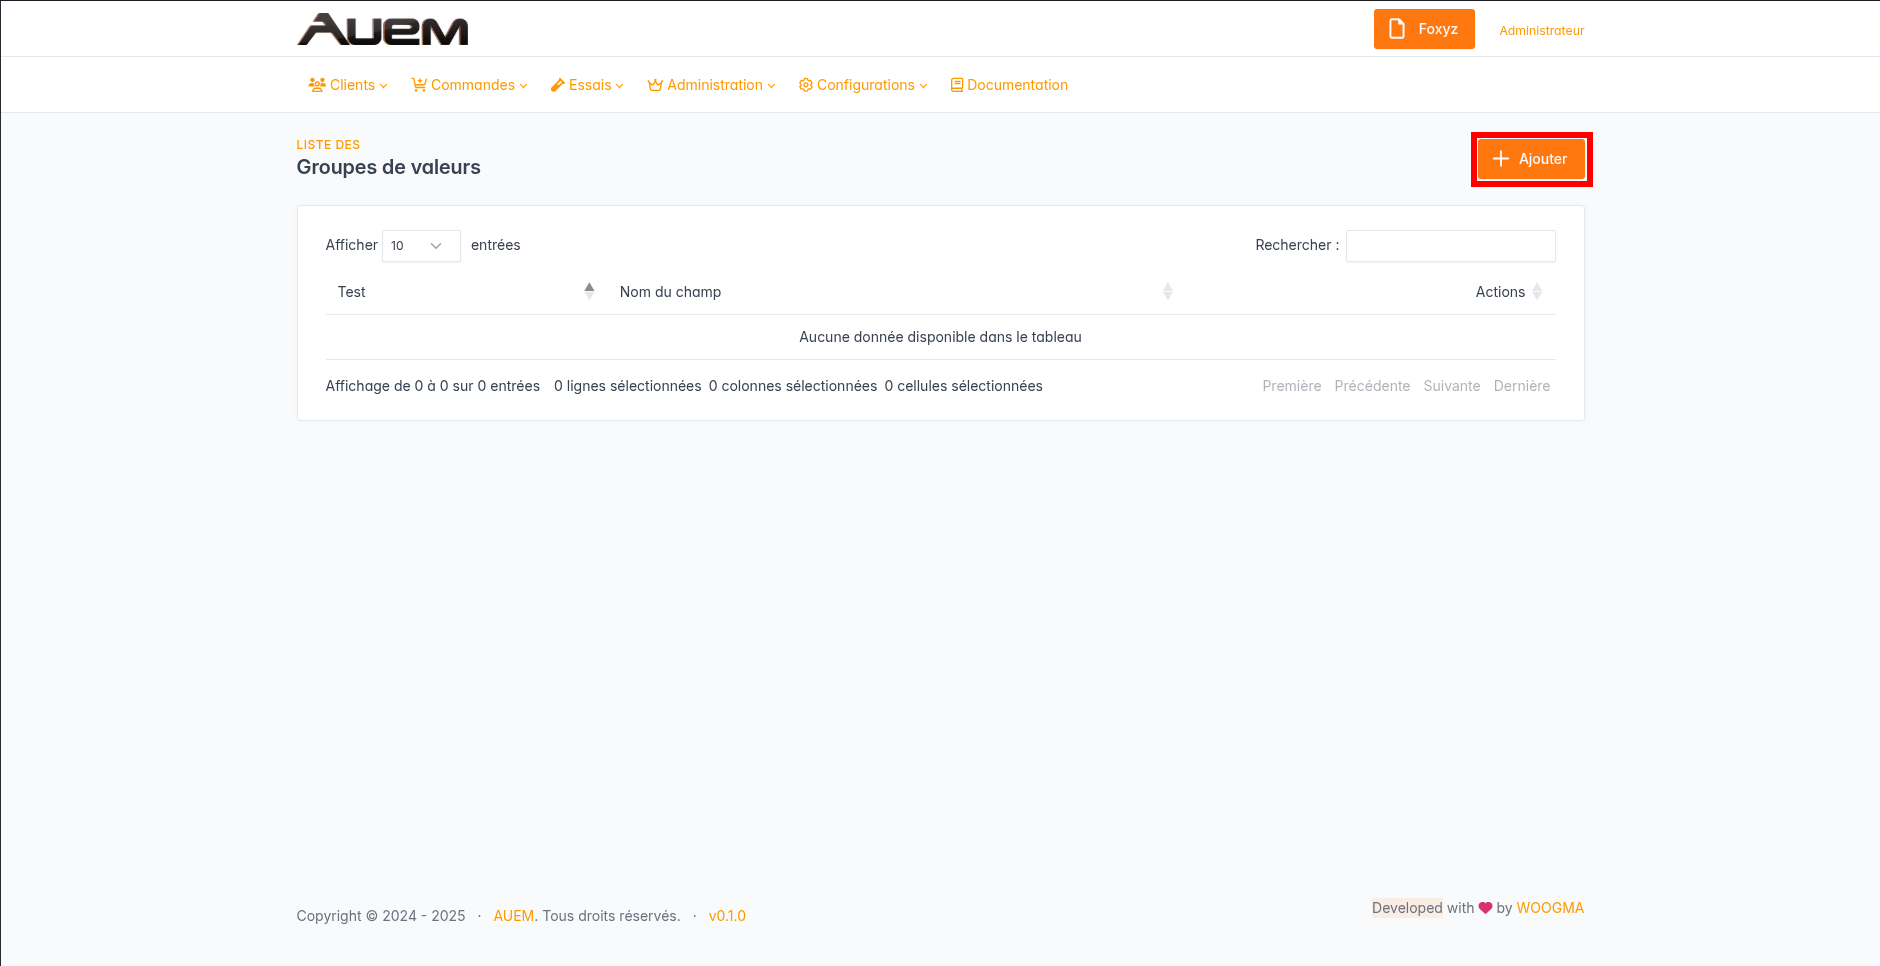Viewport: 1880px width, 966px height.
Task: Click the Essais pencil icon
Action: click(x=558, y=85)
